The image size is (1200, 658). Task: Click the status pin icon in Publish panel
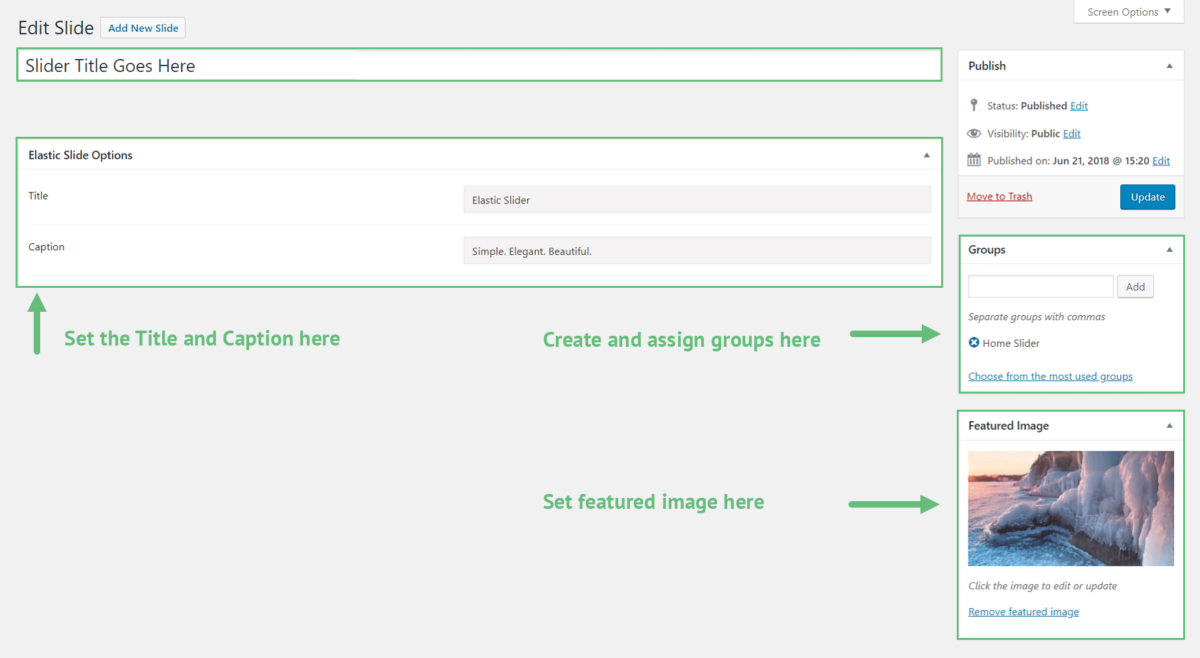coord(975,106)
